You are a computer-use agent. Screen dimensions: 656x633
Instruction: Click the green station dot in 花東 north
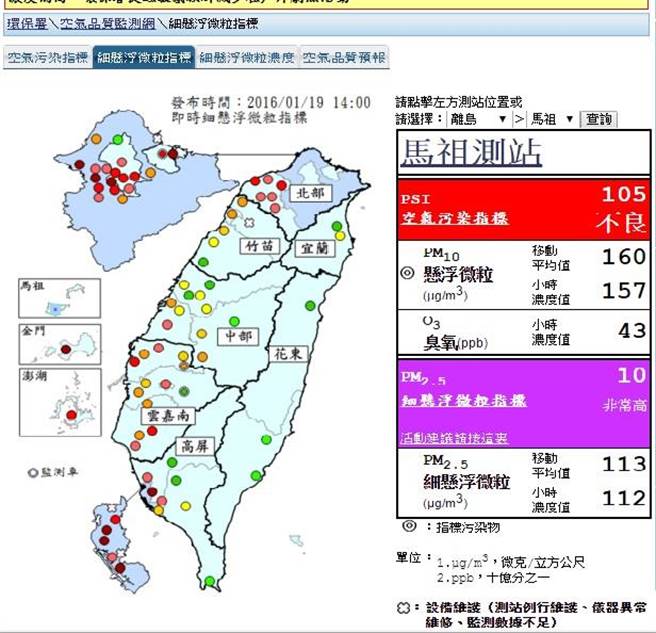310,306
